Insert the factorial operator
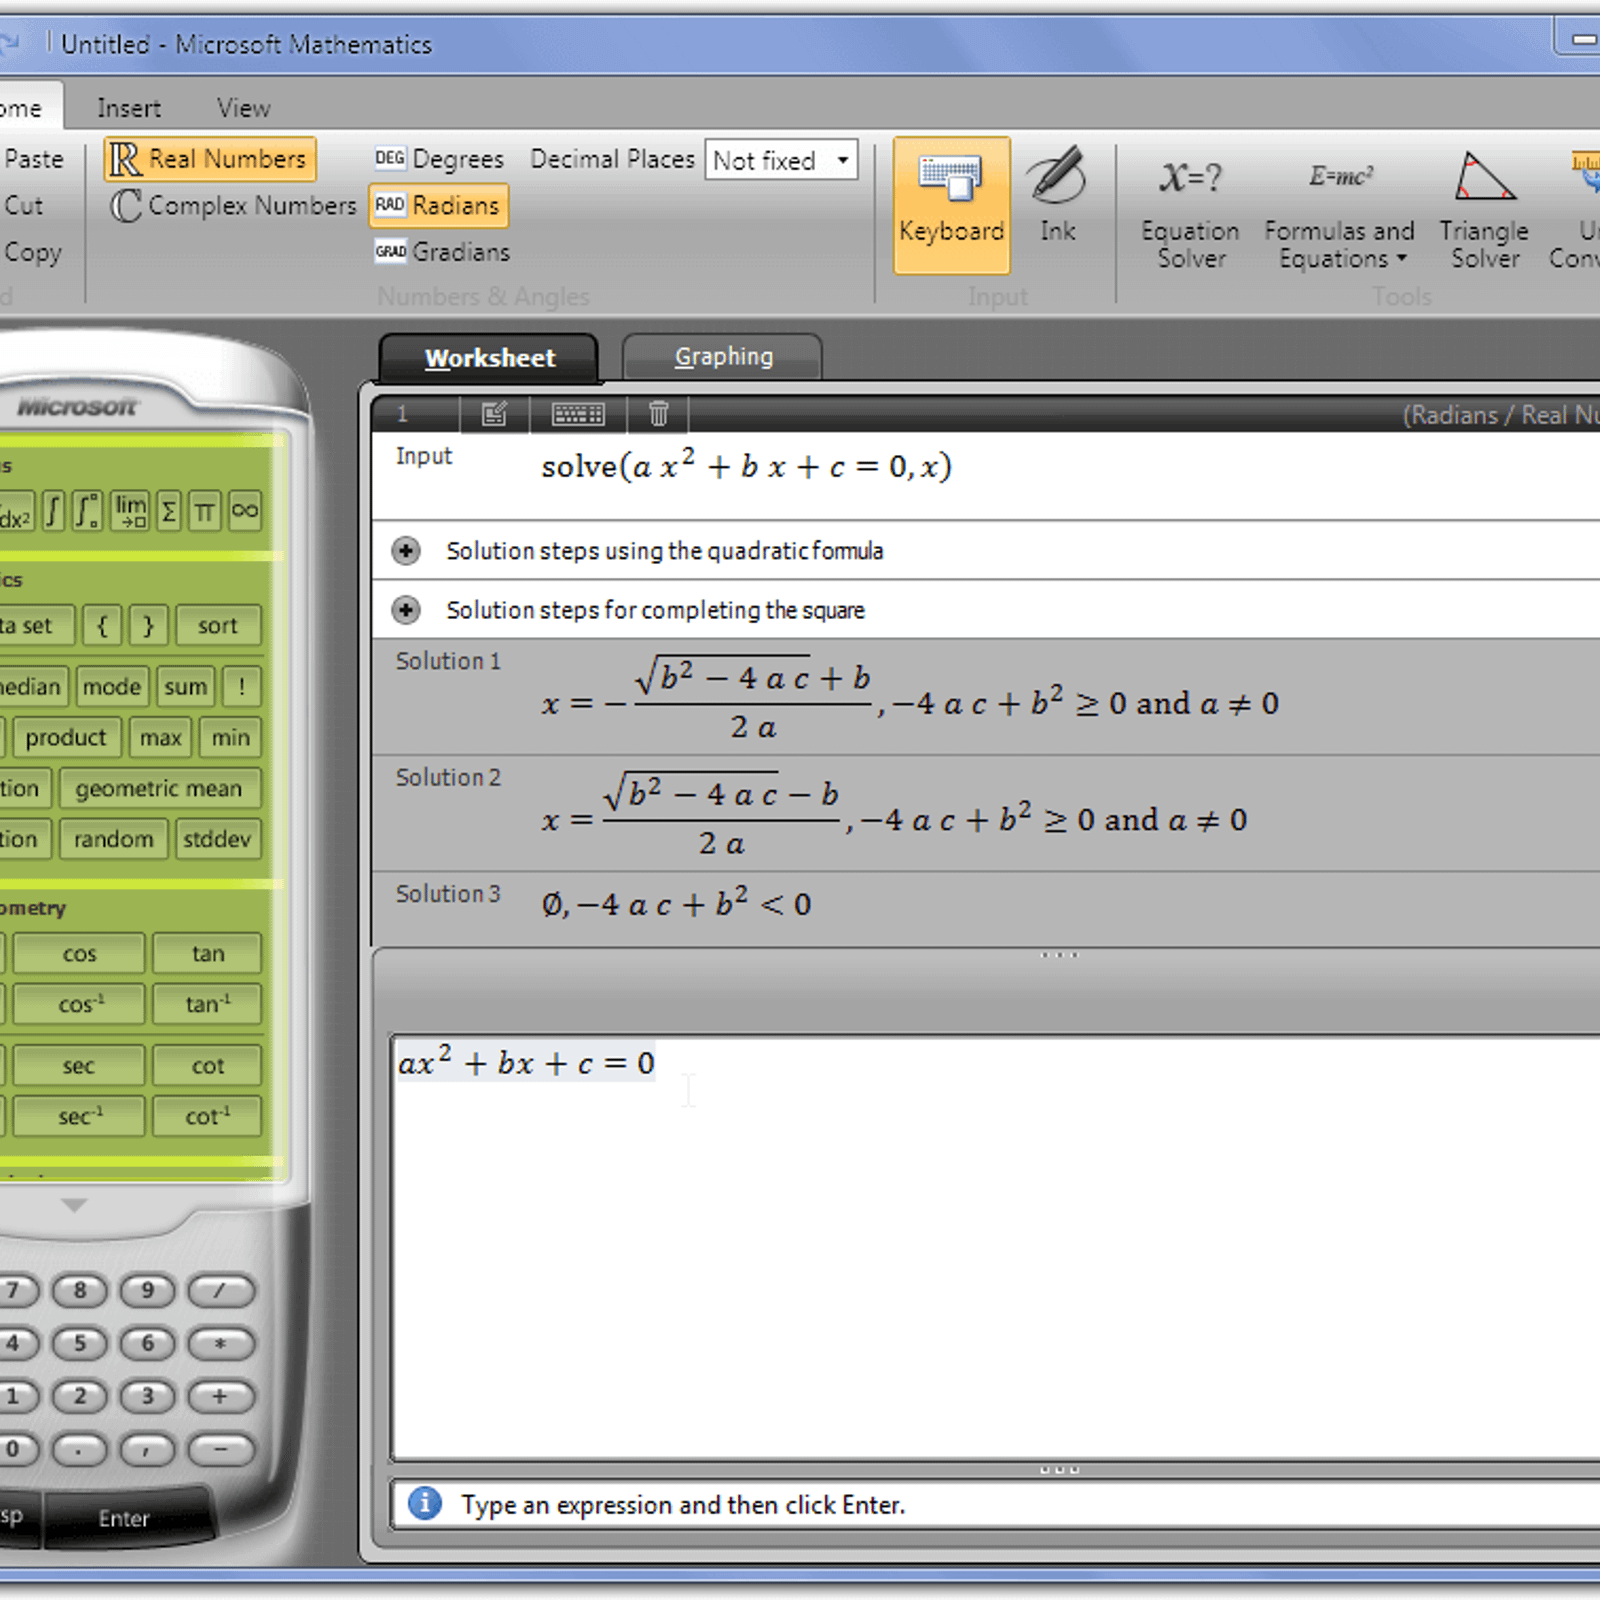Viewport: 1600px width, 1600px height. pos(241,687)
